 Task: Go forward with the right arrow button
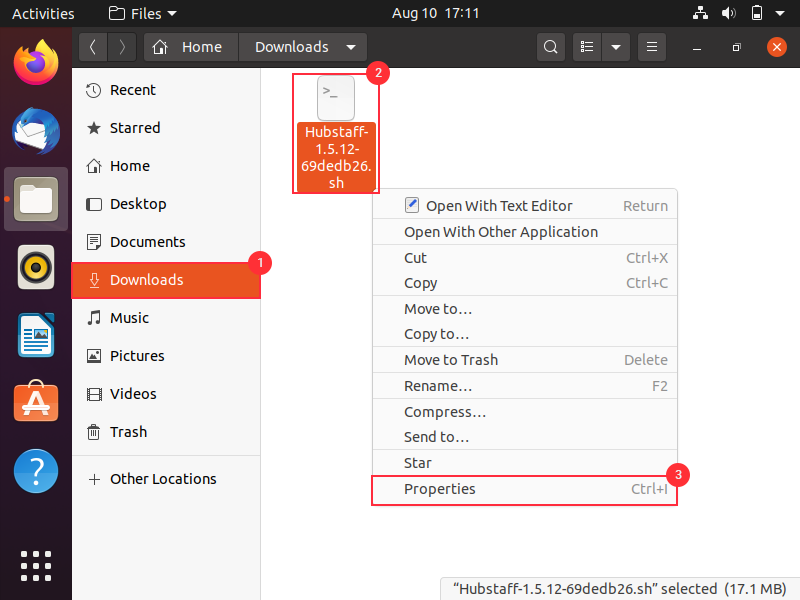click(x=121, y=47)
